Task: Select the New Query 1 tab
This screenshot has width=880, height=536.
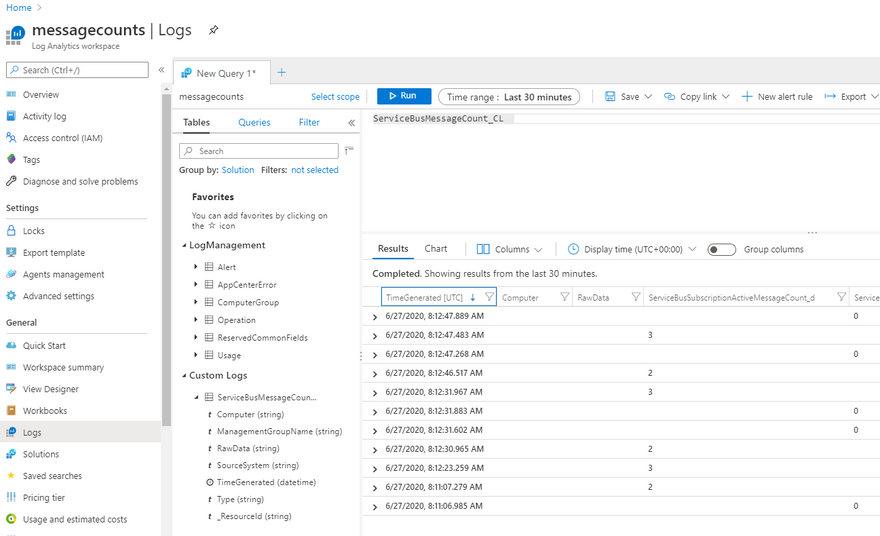Action: click(222, 73)
